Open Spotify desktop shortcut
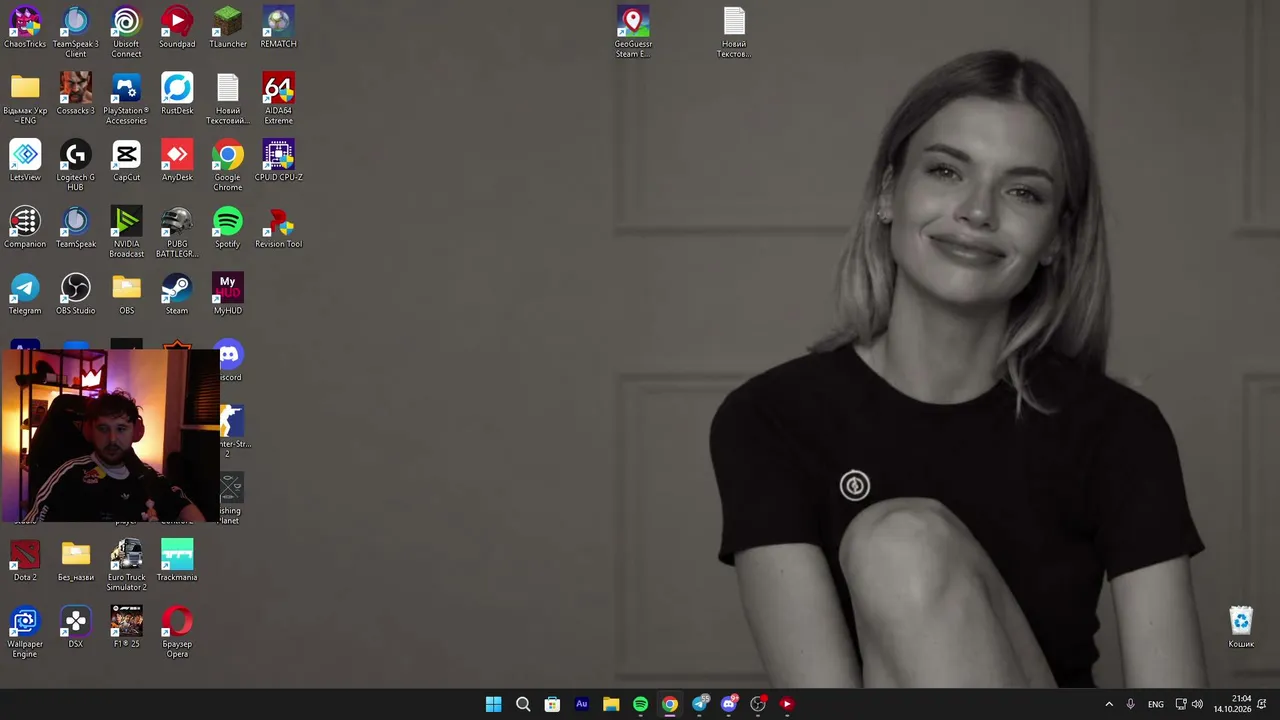Viewport: 1280px width, 720px height. tap(228, 228)
